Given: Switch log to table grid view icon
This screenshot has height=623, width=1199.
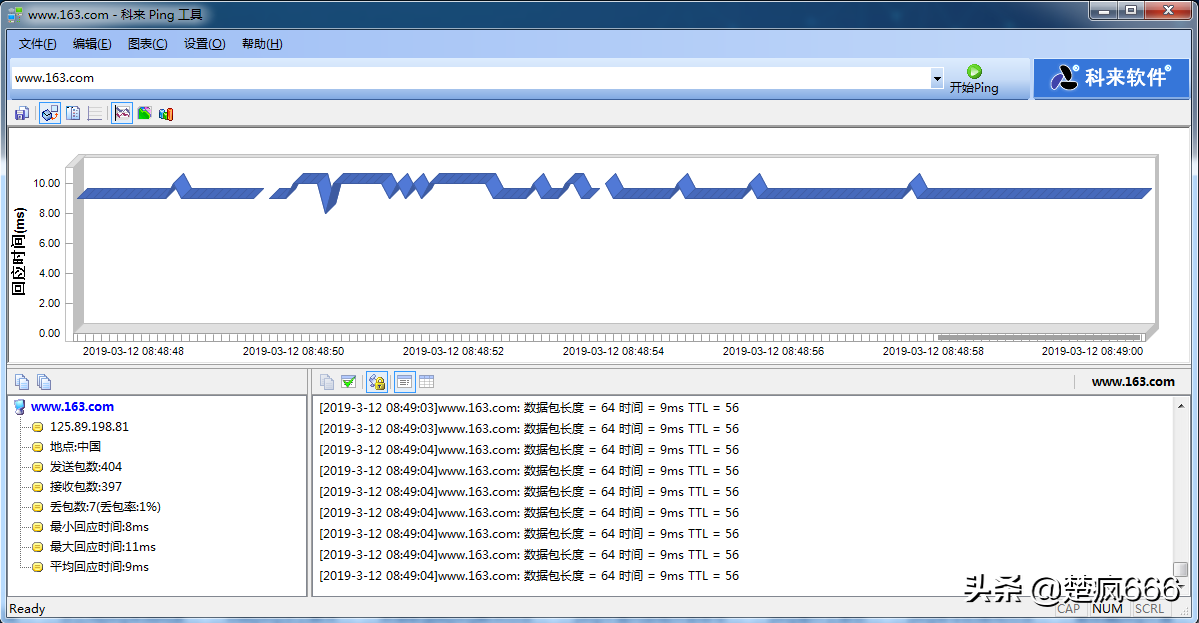Looking at the screenshot, I should (x=427, y=381).
